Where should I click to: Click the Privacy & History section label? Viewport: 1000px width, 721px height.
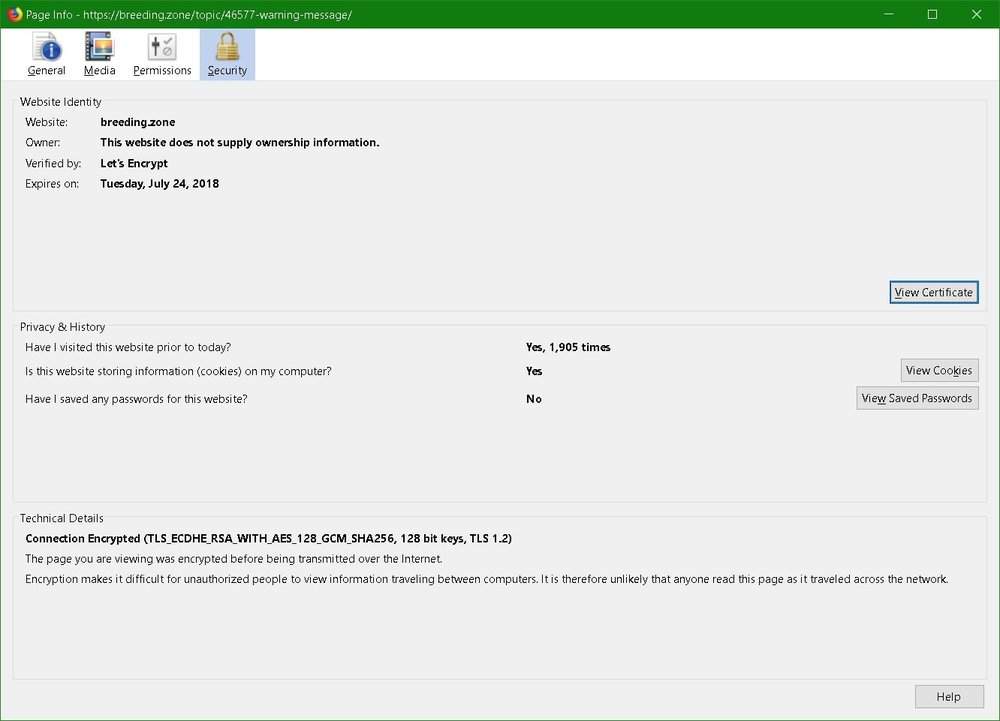coord(62,327)
